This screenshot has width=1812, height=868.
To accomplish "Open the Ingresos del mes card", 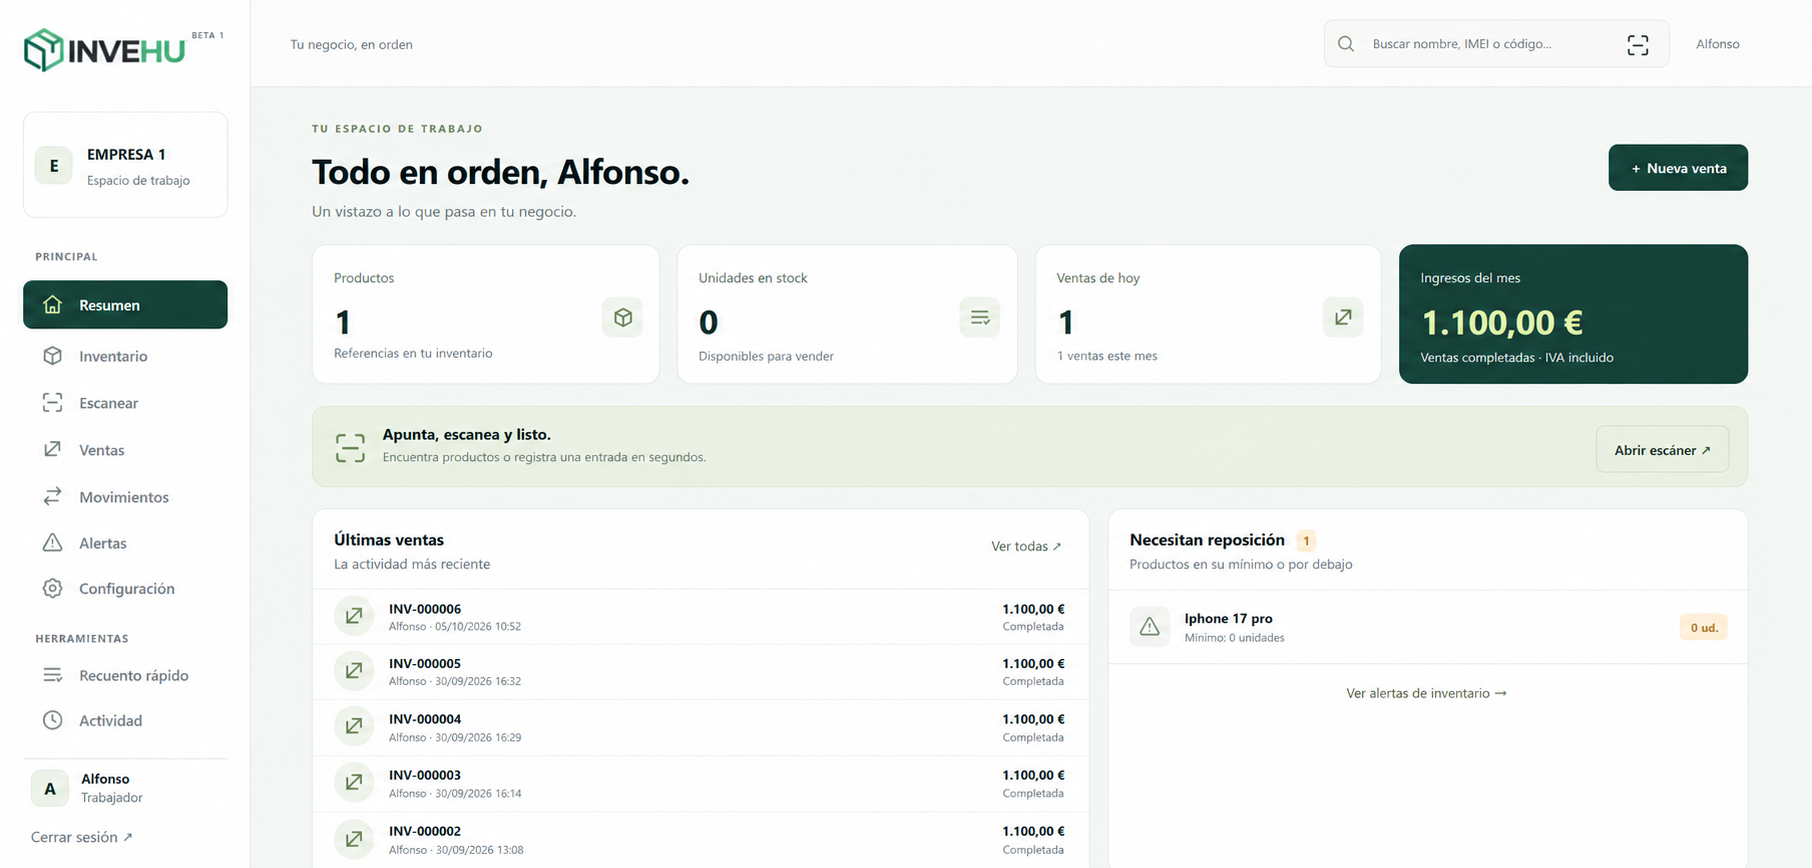I will [x=1573, y=314].
